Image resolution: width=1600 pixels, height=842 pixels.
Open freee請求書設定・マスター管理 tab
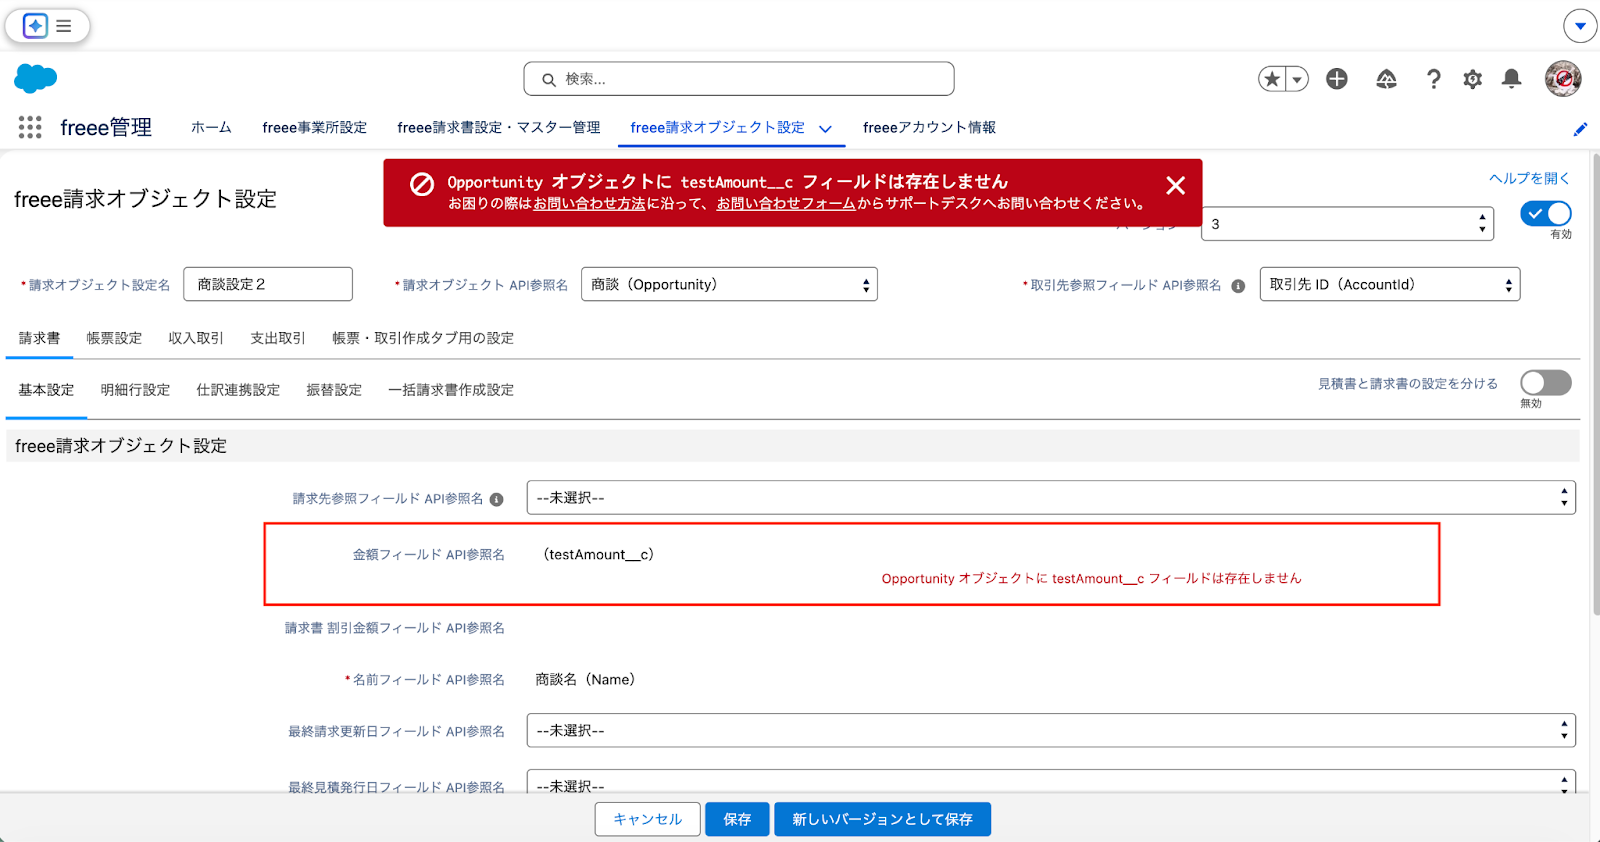point(498,127)
